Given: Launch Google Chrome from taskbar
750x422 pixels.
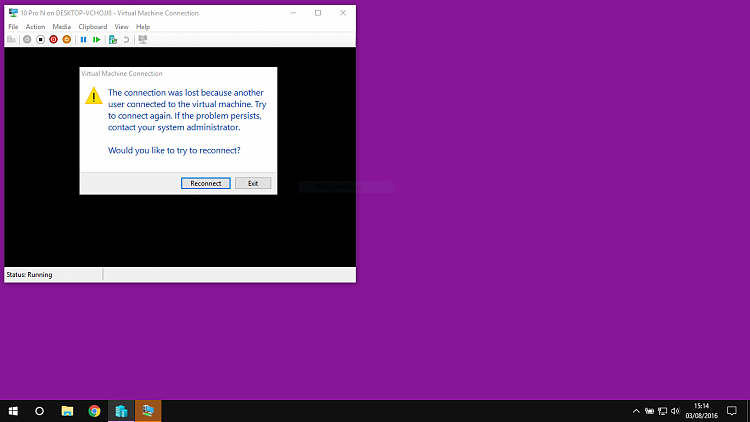Looking at the screenshot, I should [94, 411].
